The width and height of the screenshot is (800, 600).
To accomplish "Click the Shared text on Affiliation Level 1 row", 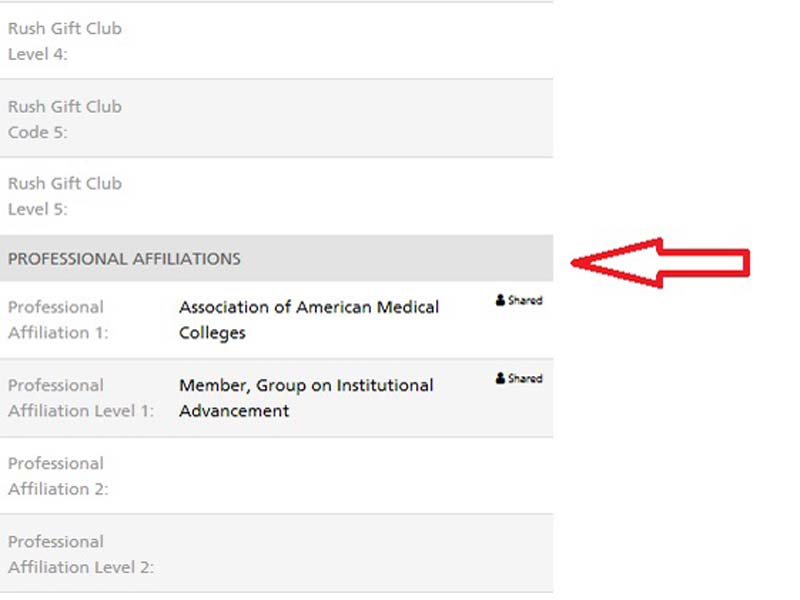I will click(x=525, y=379).
